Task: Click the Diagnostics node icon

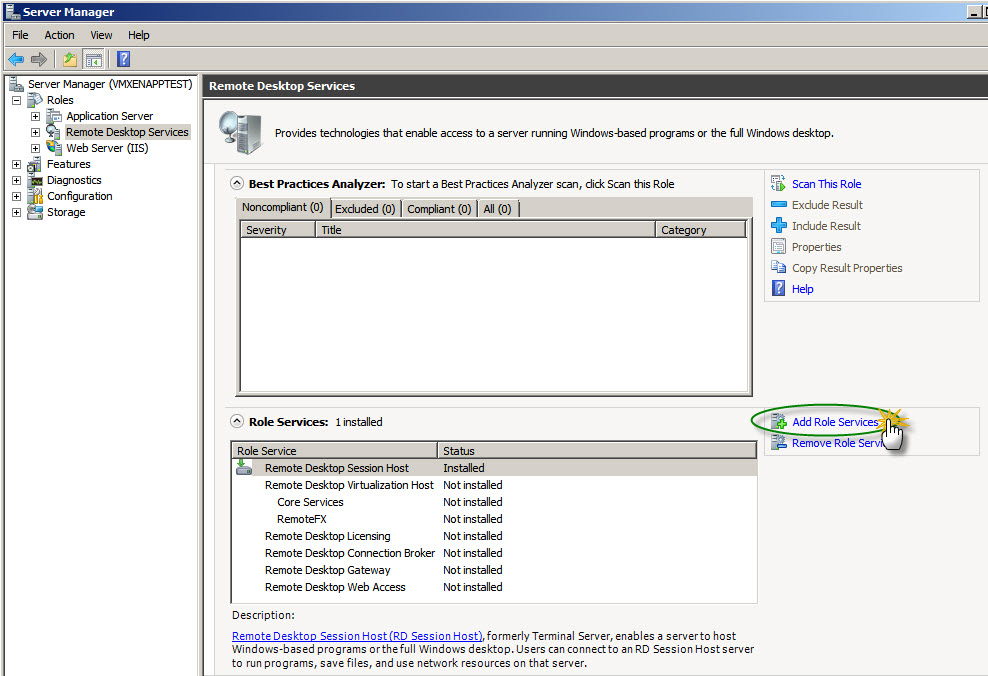Action: tap(35, 180)
